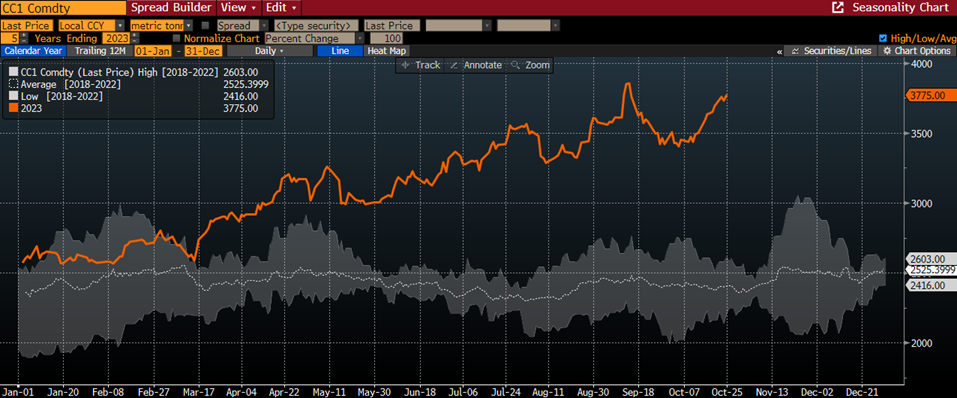Open Spread Builder
Image resolution: width=957 pixels, height=398 pixels.
[x=171, y=7]
